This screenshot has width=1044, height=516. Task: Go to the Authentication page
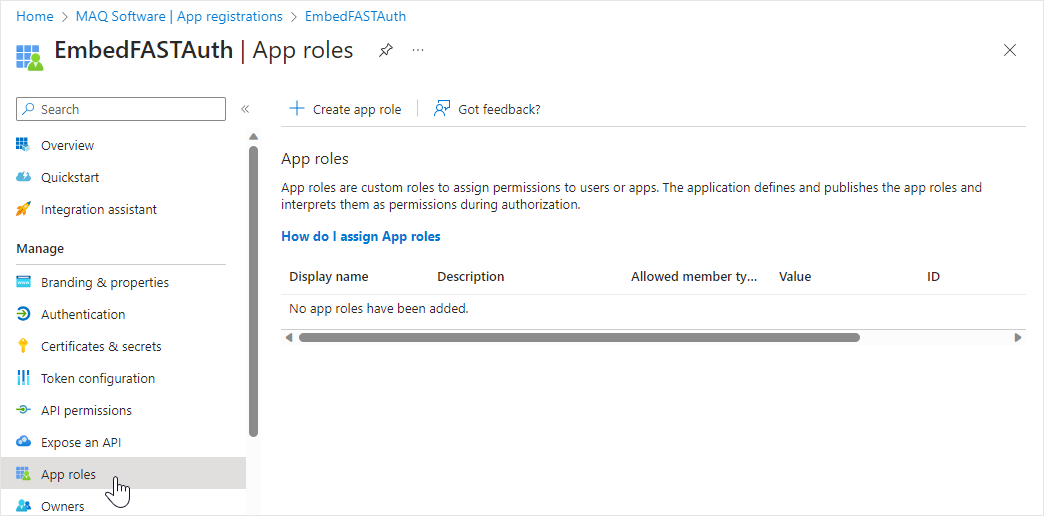[x=83, y=314]
